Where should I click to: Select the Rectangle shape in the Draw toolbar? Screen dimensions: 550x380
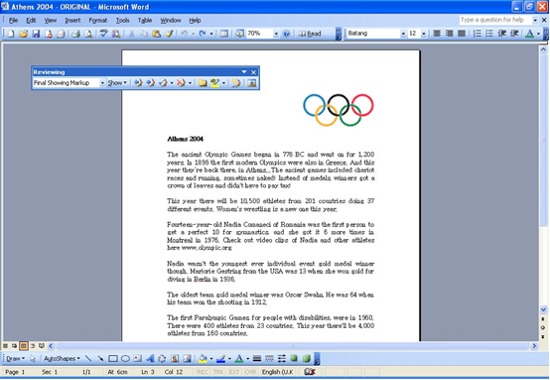(x=113, y=359)
